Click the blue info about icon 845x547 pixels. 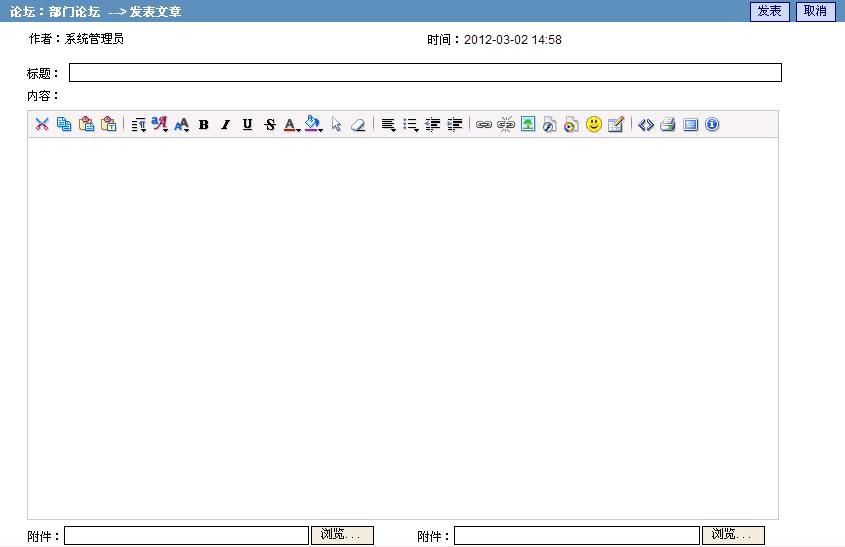[x=712, y=125]
